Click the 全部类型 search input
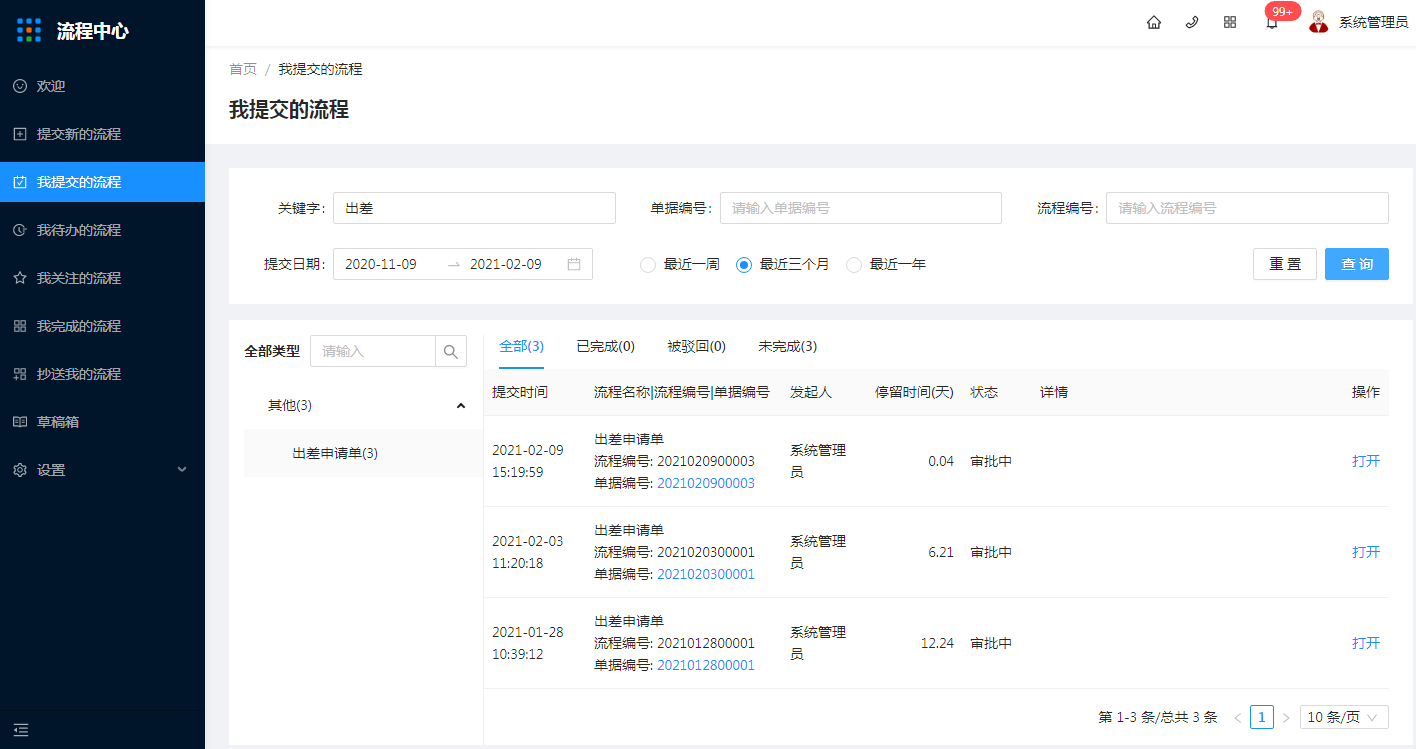 pyautogui.click(x=373, y=351)
